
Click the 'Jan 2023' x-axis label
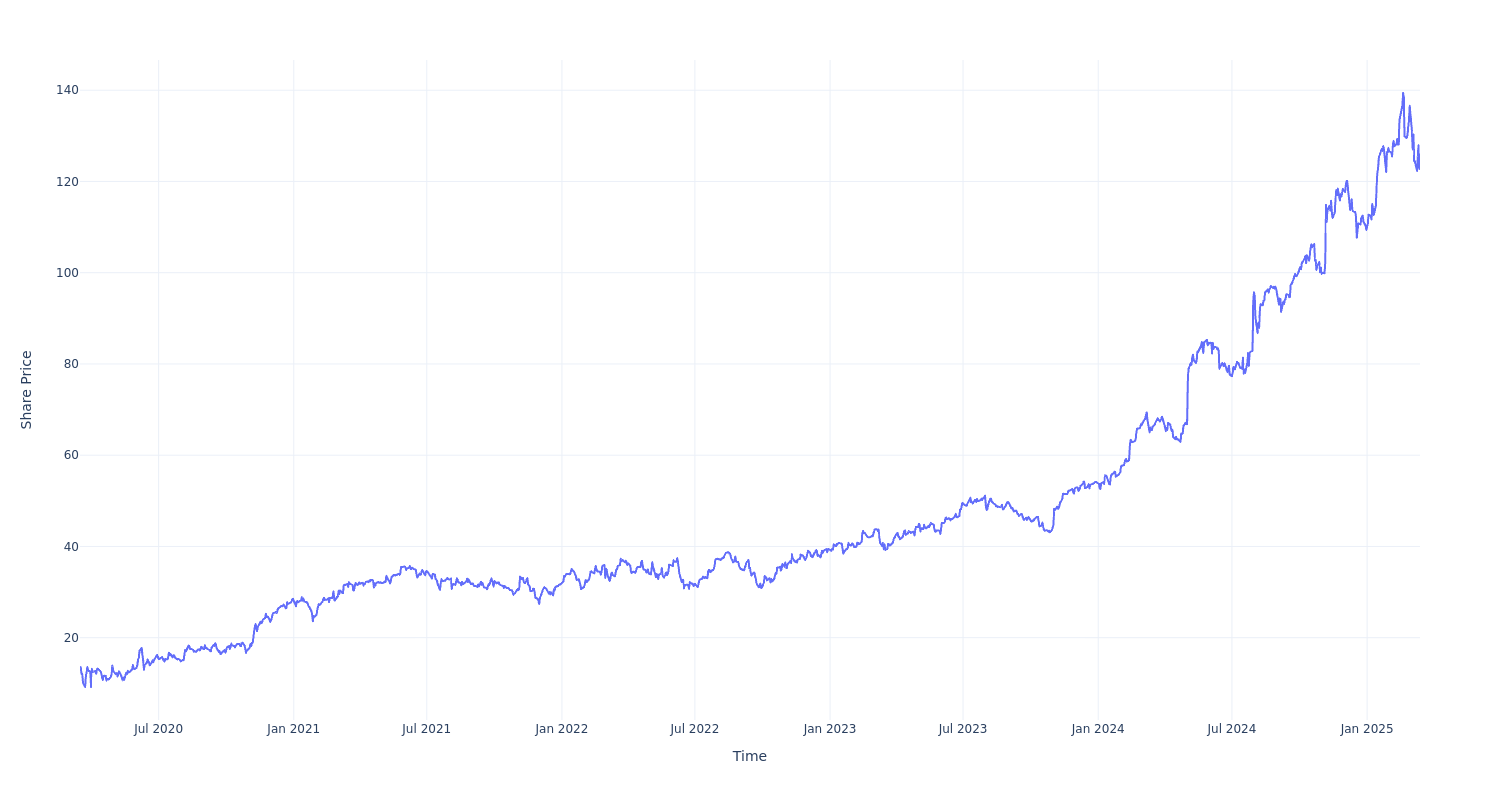pyautogui.click(x=830, y=729)
